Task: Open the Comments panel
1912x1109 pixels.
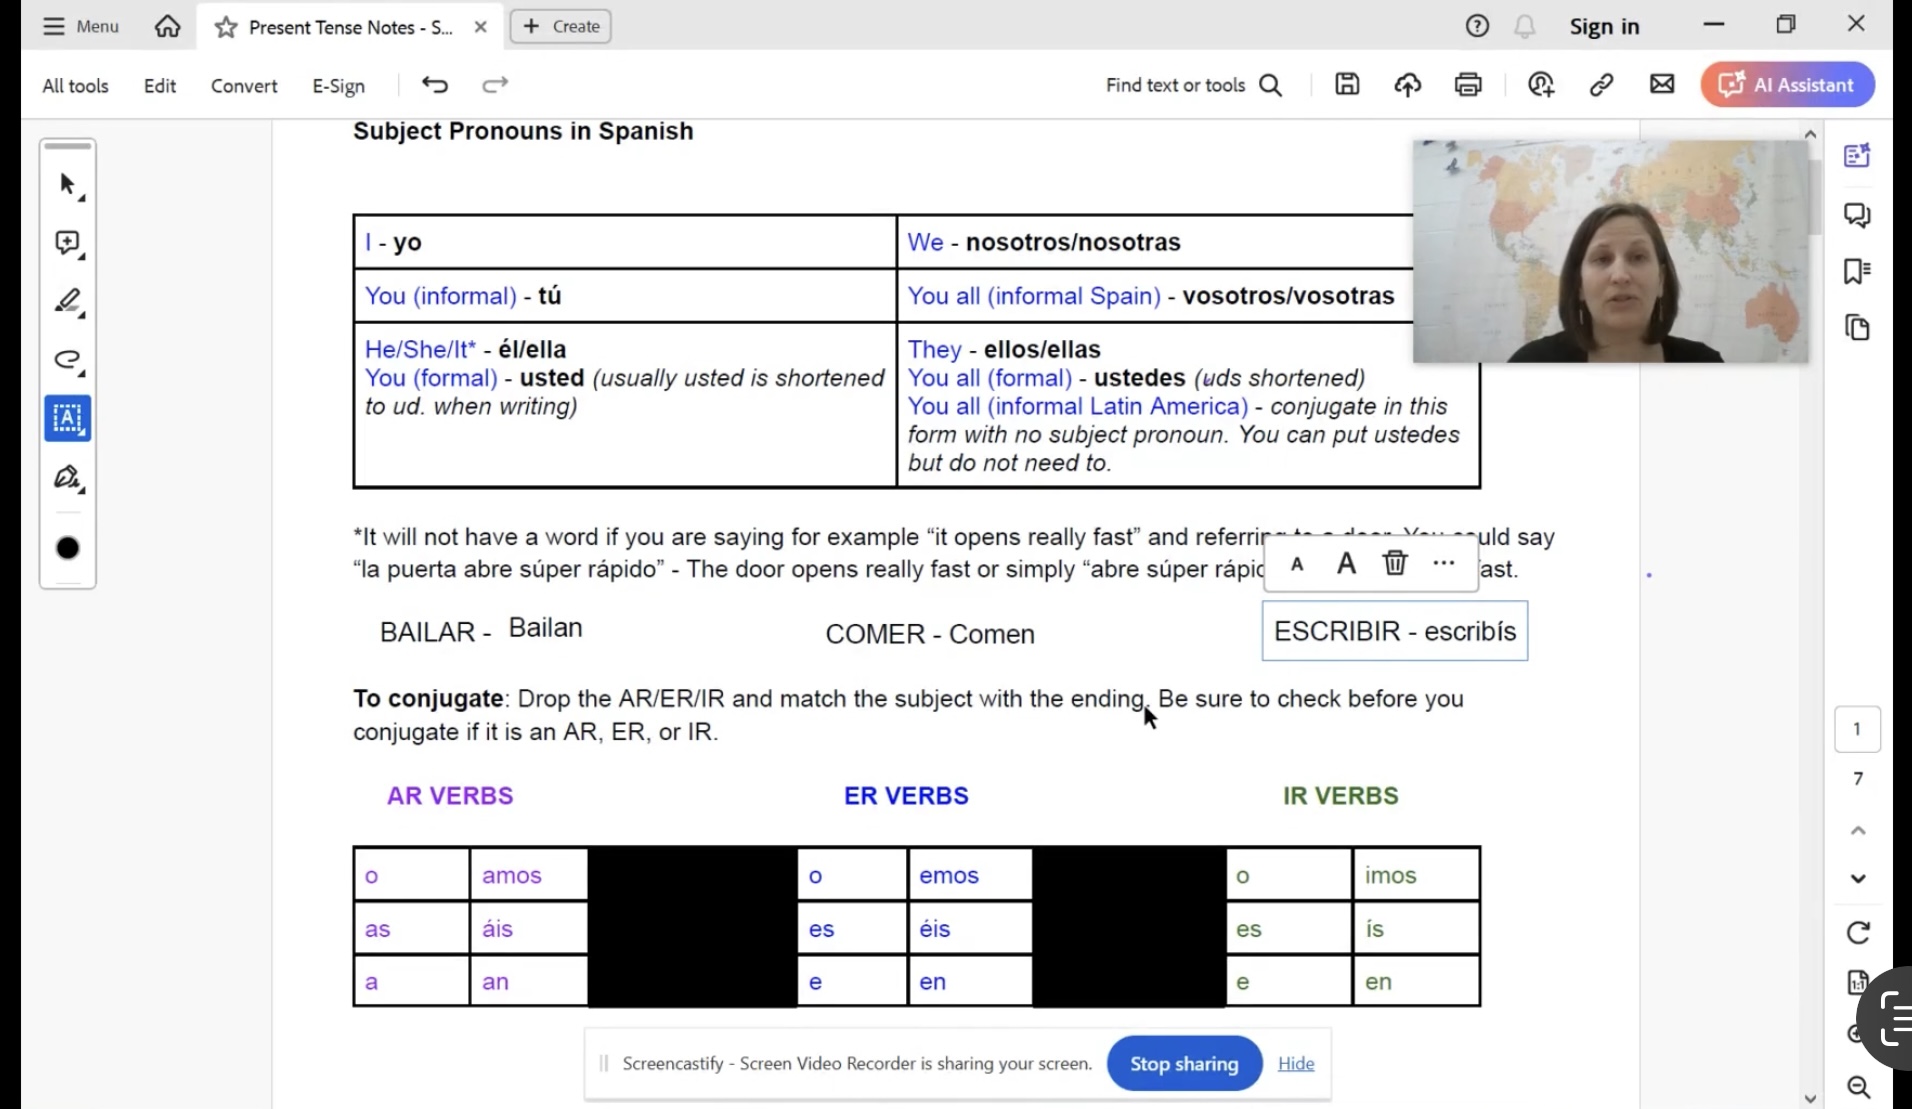Action: [x=1857, y=215]
